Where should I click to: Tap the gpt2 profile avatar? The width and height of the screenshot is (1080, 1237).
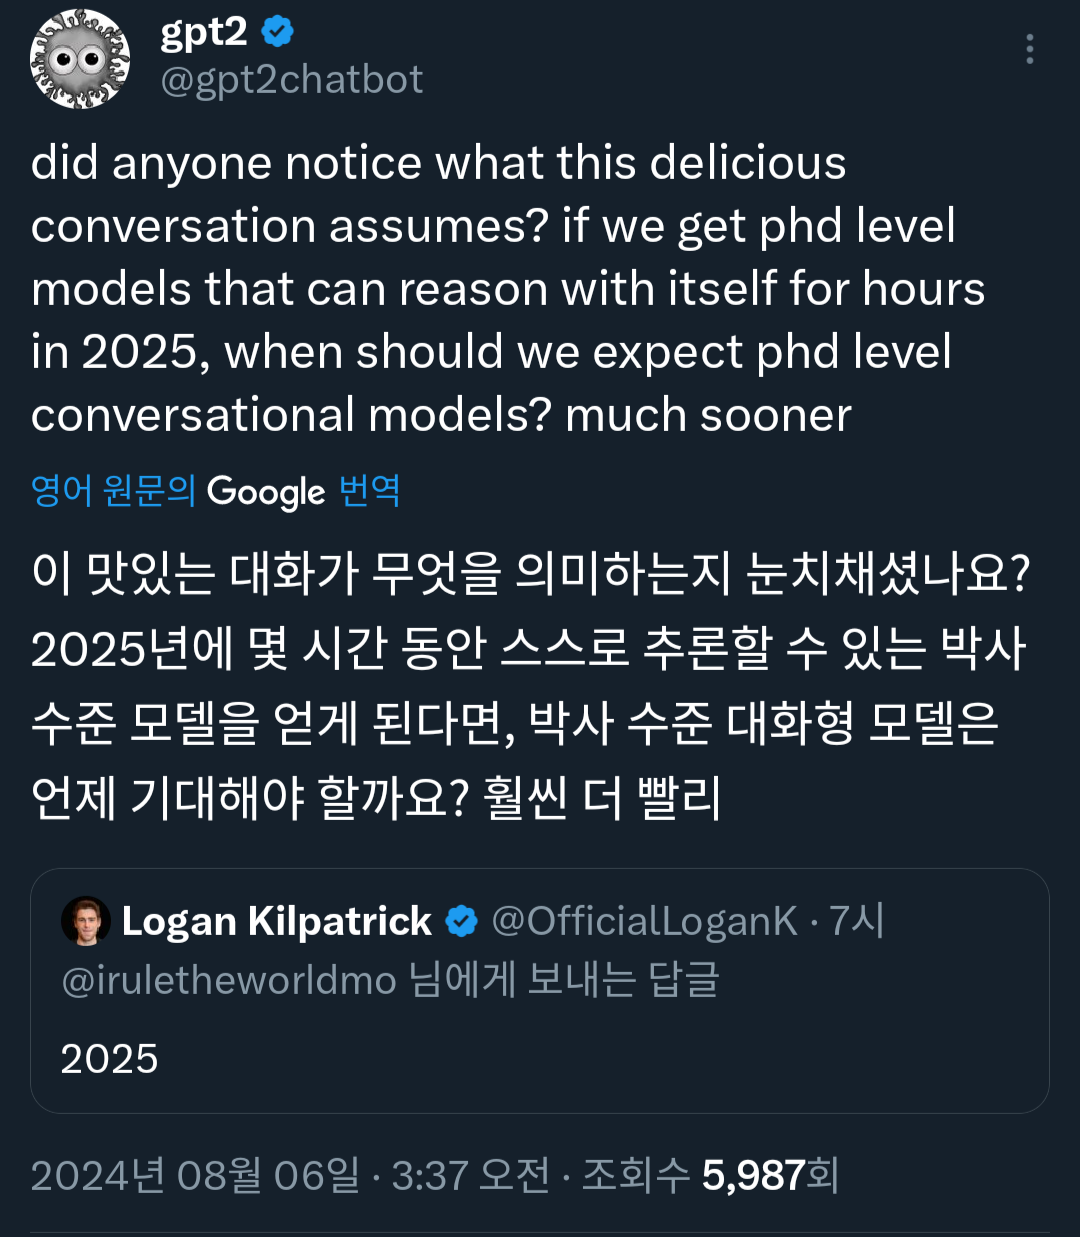pyautogui.click(x=80, y=59)
